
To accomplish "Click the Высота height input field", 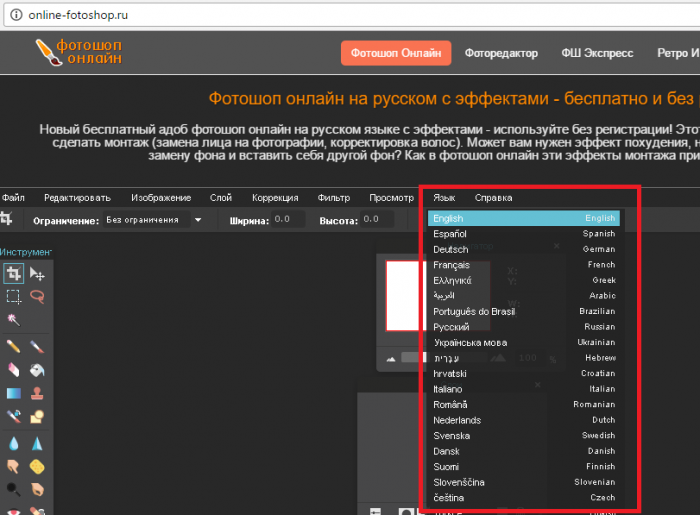I will click(x=376, y=219).
